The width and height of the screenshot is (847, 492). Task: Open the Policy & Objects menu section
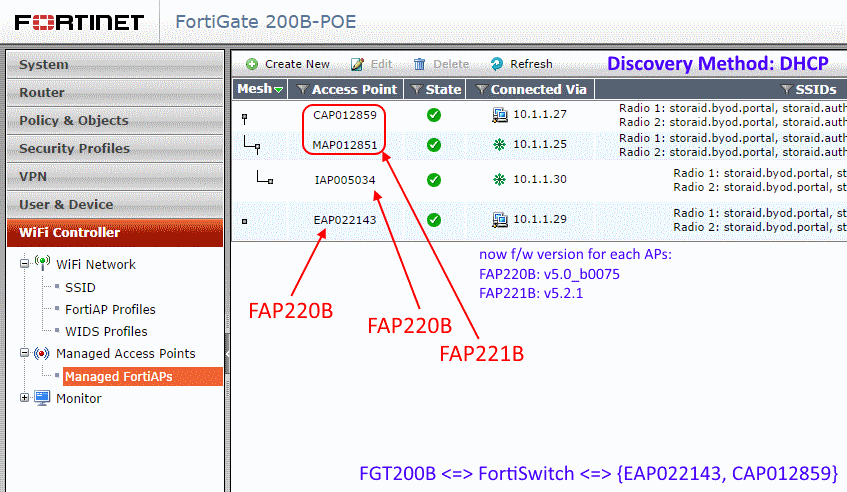[115, 121]
